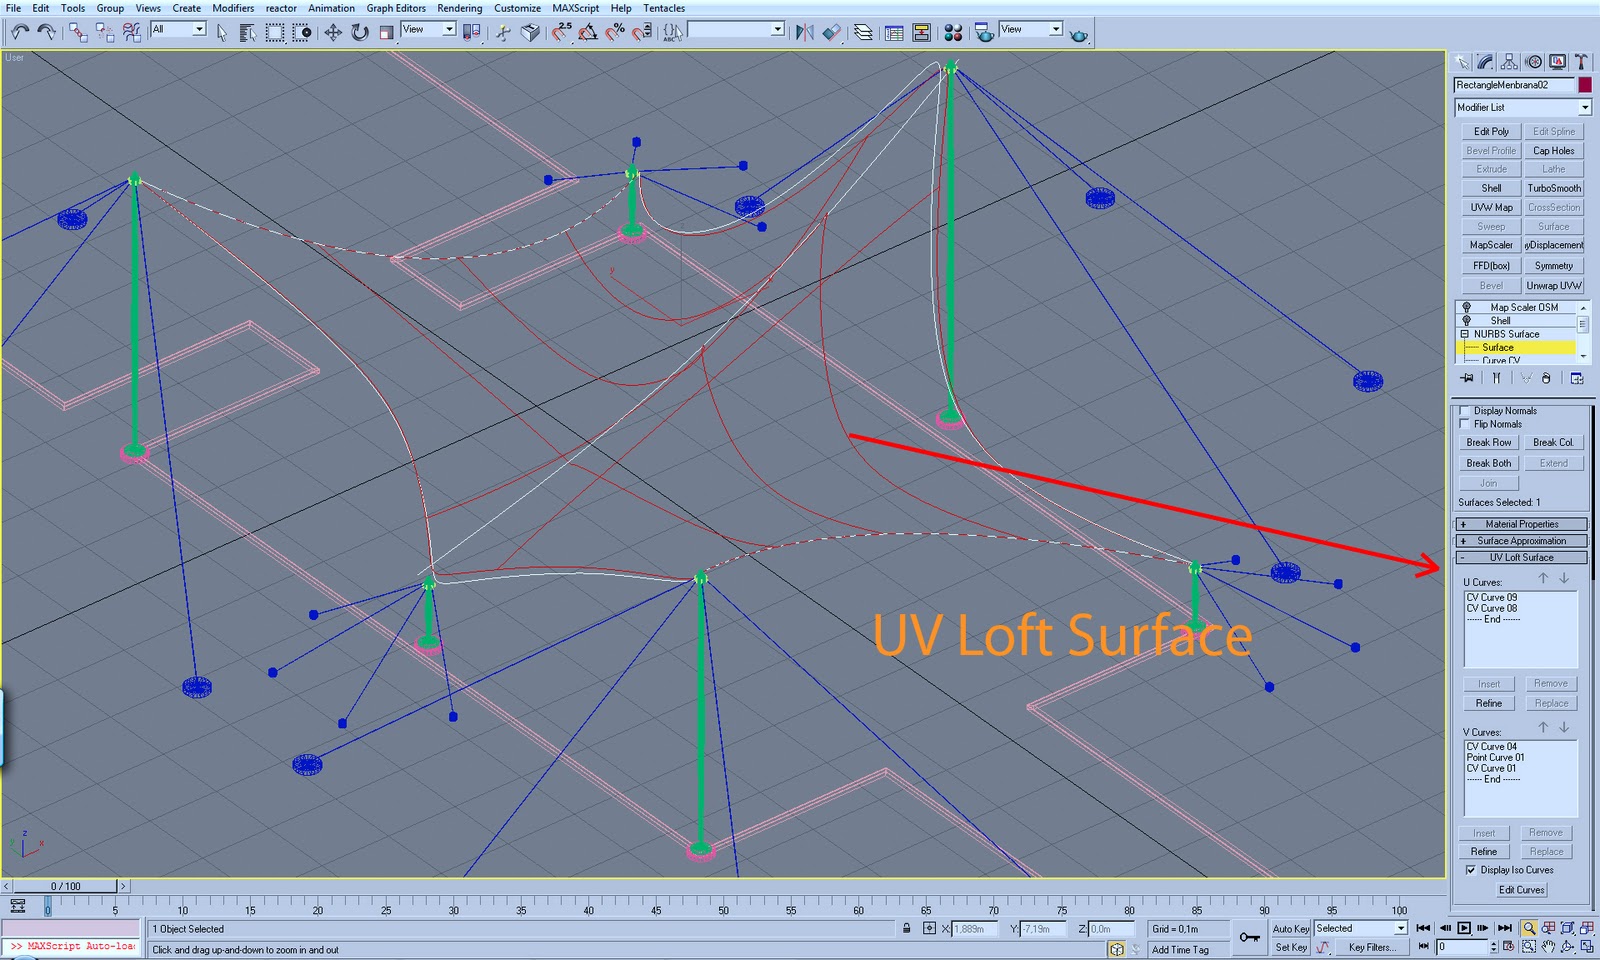Click the Configure Modifier Sets icon
1600x960 pixels.
coord(1577,378)
